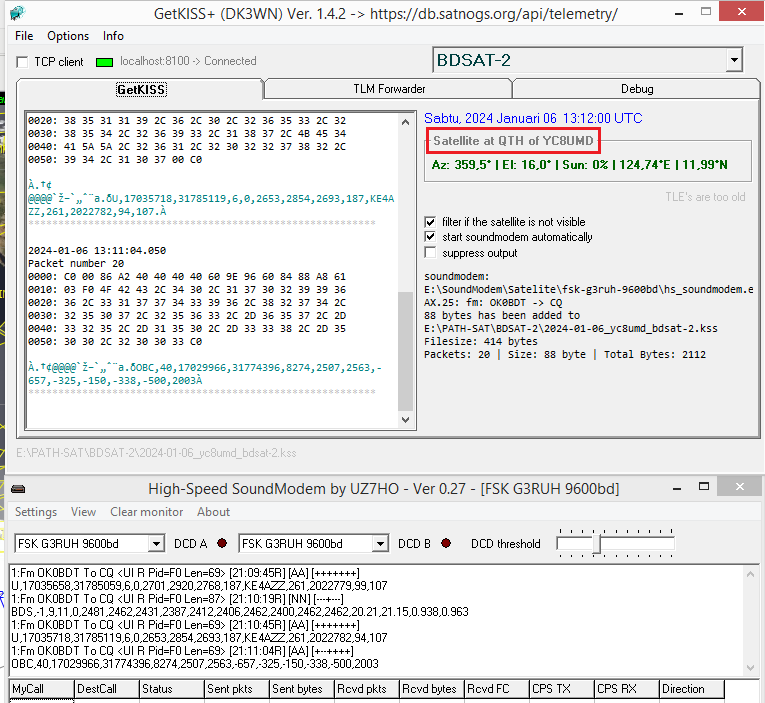Open the BDSAT-2 satellite dropdown
The image size is (765, 703).
(734, 60)
